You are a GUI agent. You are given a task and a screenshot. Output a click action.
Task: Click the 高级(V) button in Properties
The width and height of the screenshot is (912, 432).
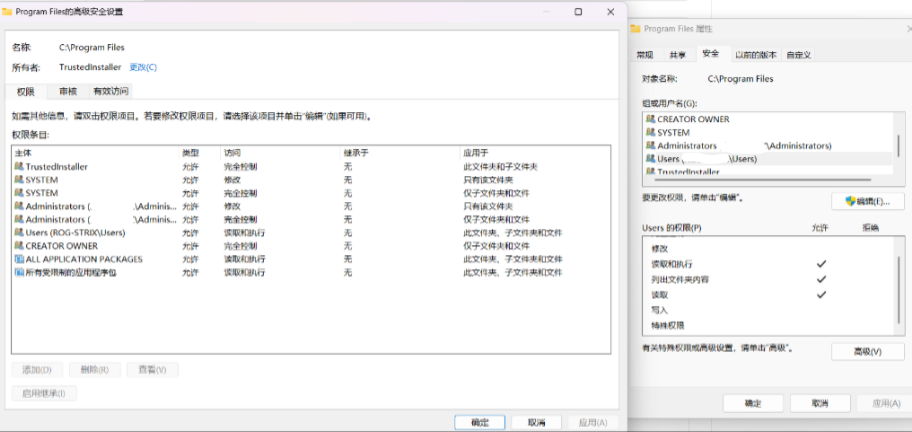868,352
